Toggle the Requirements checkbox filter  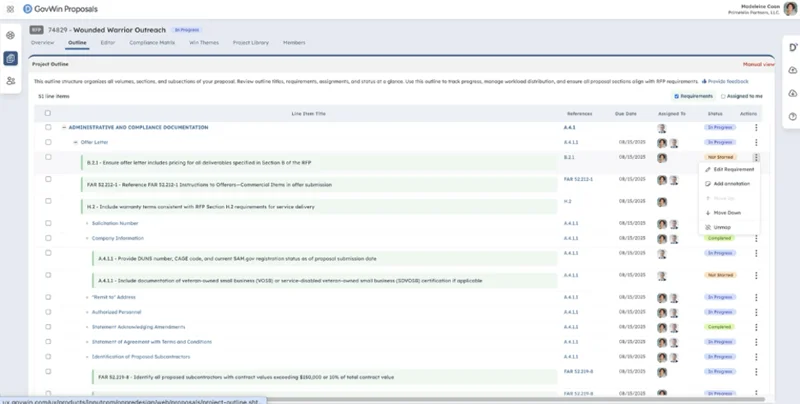(x=677, y=96)
